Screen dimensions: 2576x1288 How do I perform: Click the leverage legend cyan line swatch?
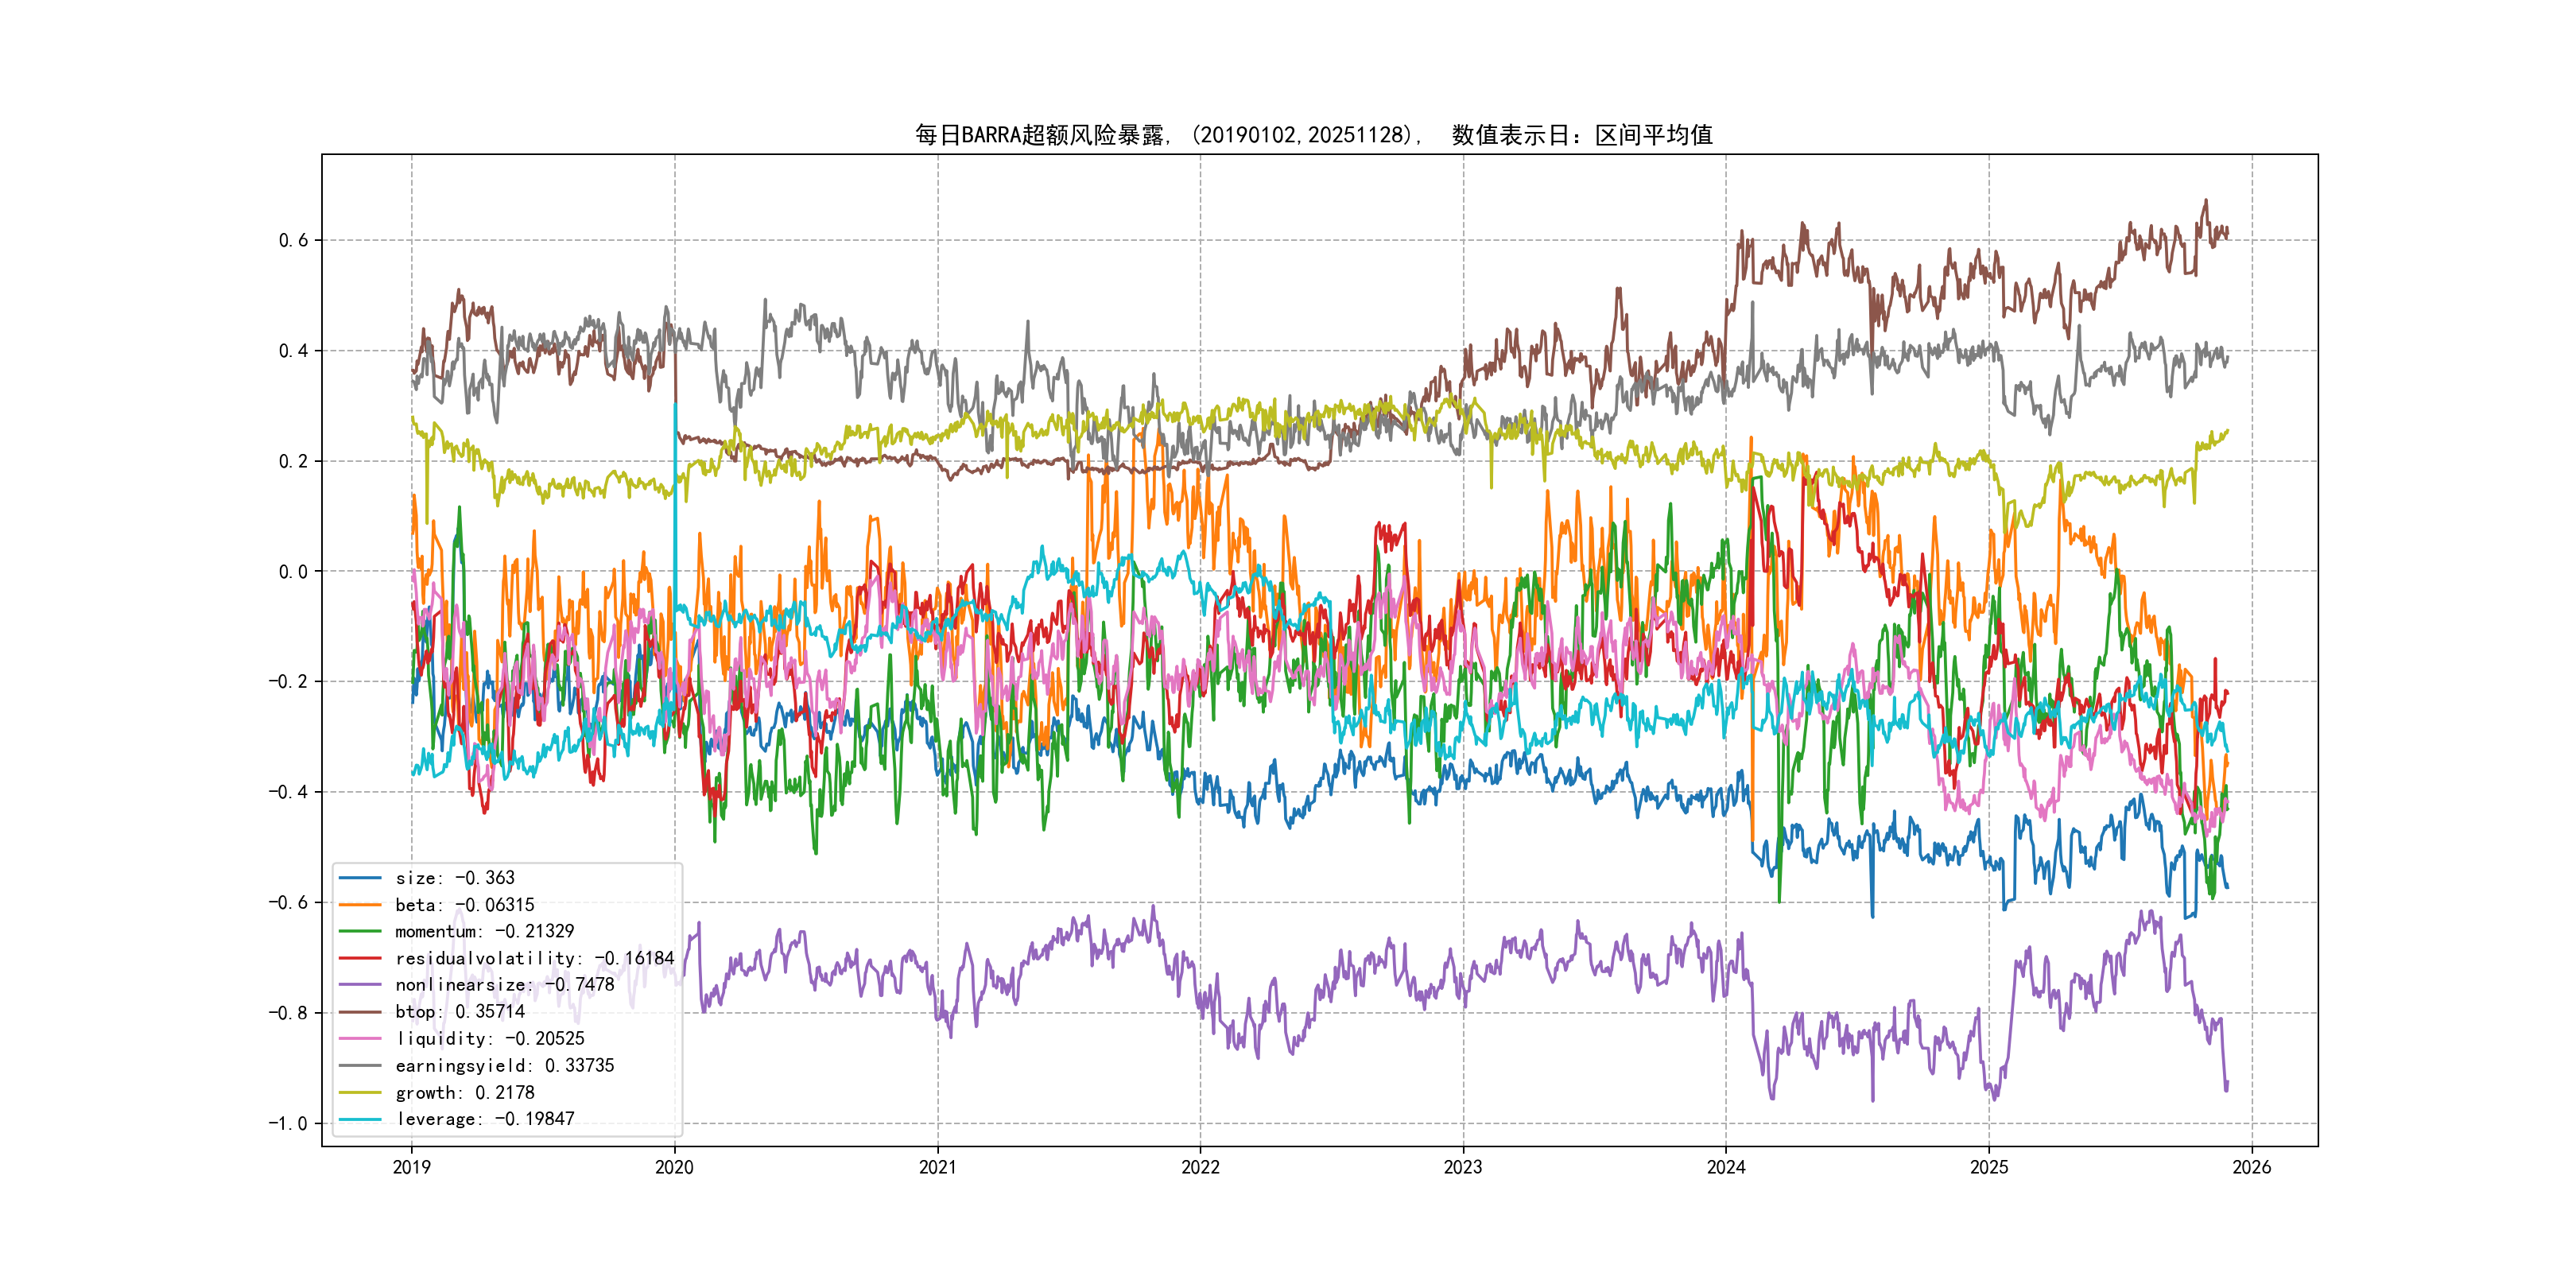pyautogui.click(x=360, y=1119)
